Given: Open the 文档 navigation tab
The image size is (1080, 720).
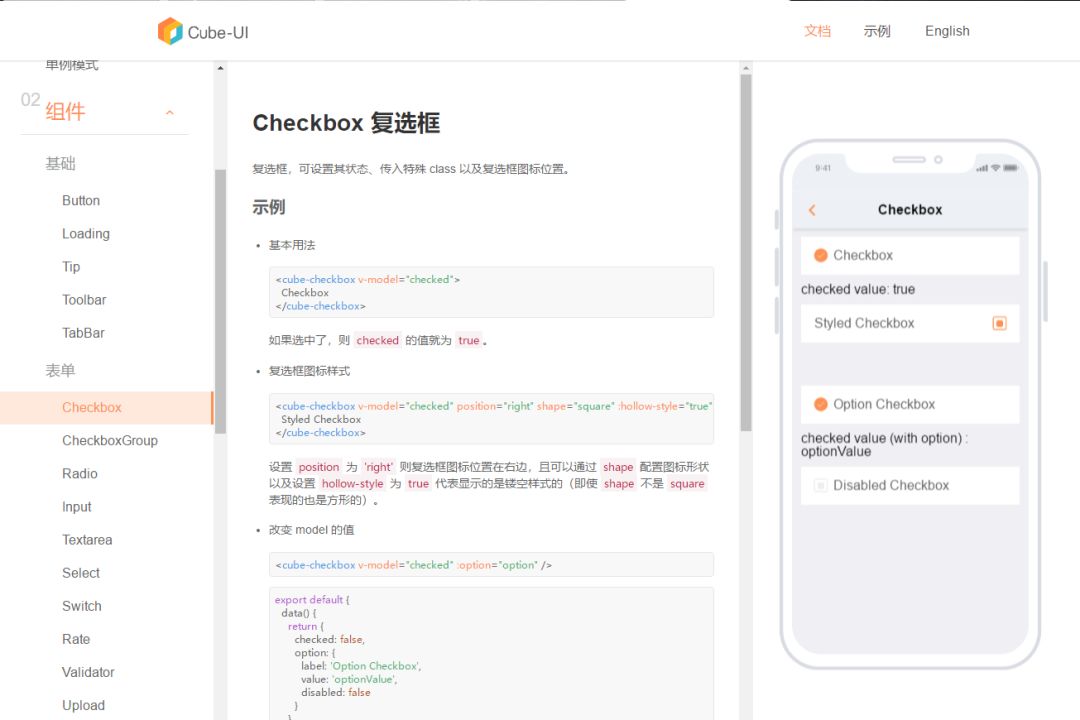Looking at the screenshot, I should point(818,31).
